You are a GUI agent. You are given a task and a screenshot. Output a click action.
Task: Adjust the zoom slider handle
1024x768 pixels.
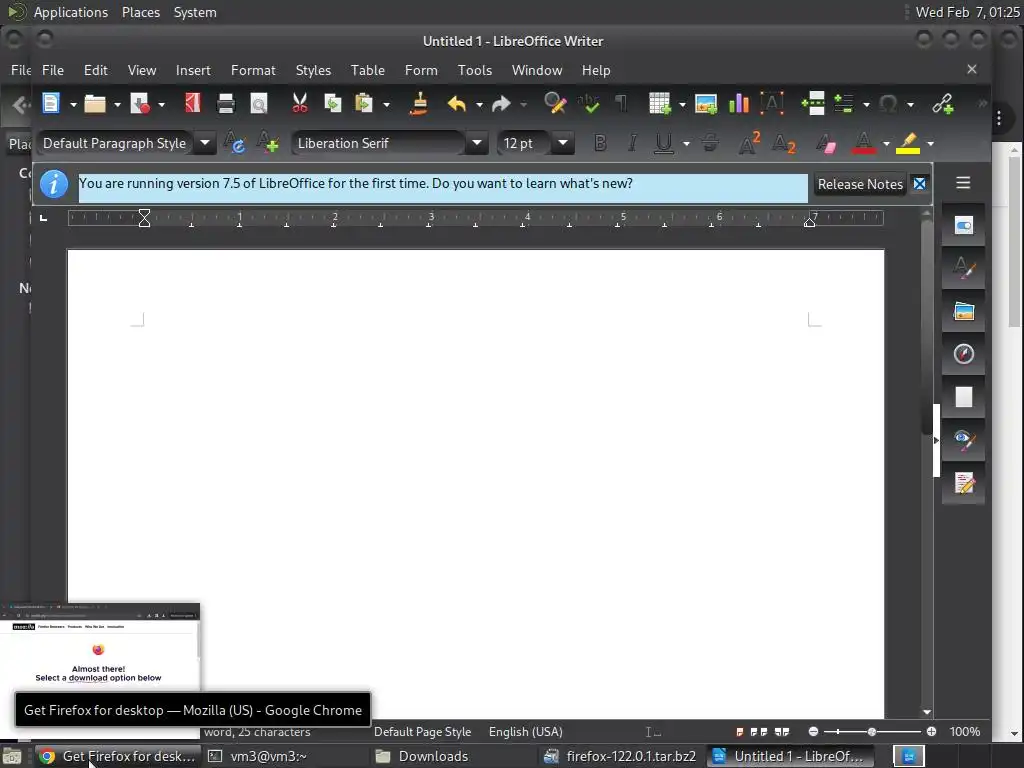pyautogui.click(x=871, y=731)
